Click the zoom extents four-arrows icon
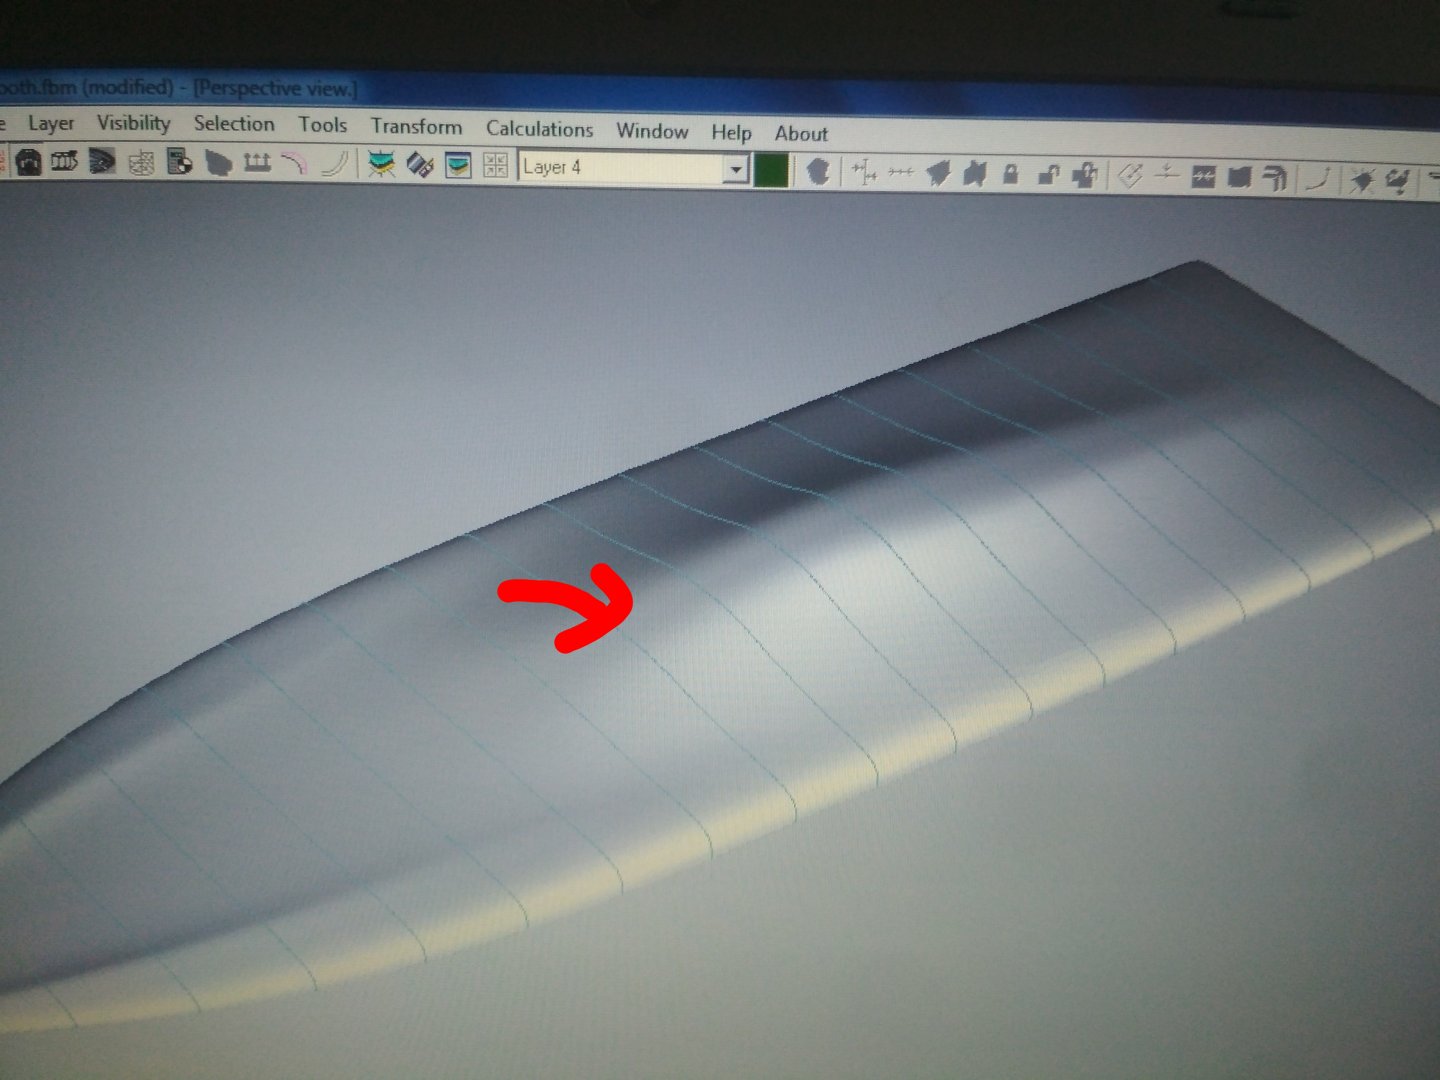Image resolution: width=1440 pixels, height=1080 pixels. coord(495,166)
